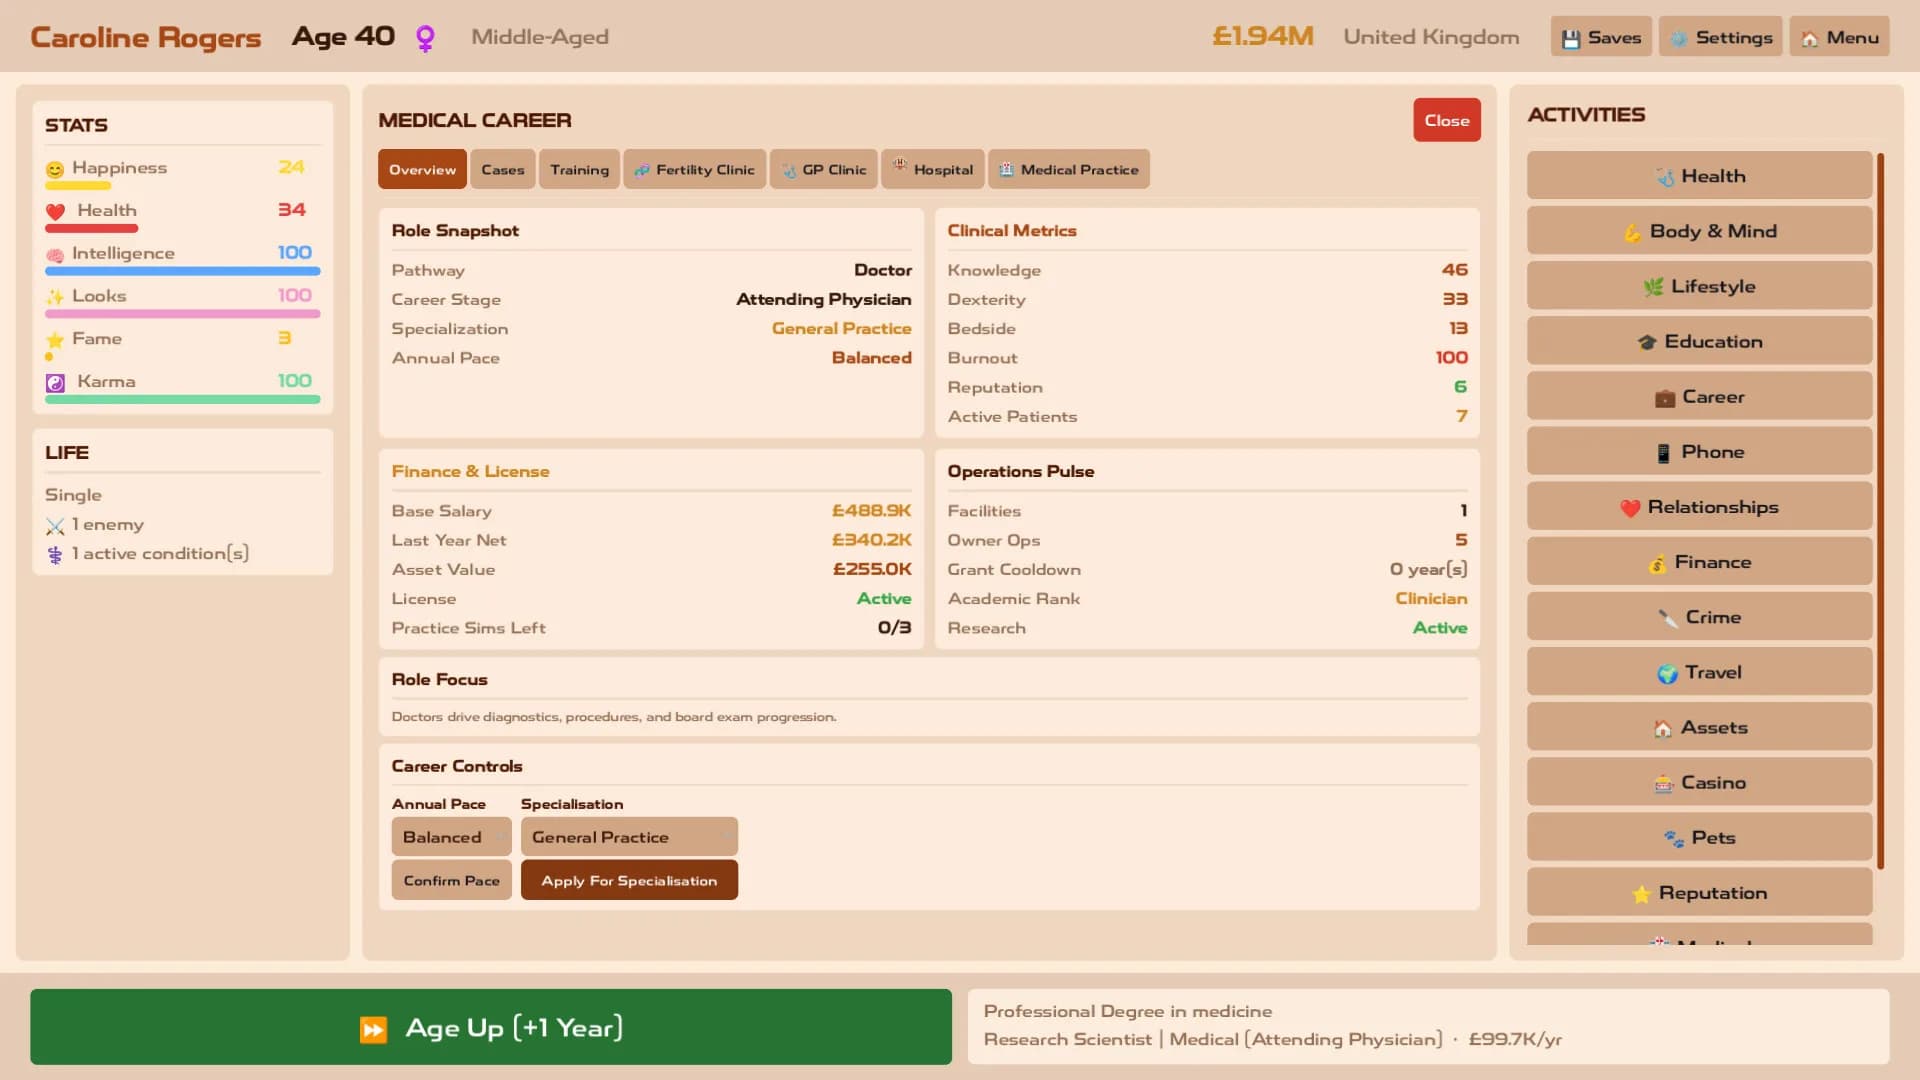Open the Annual Pace Balanced dropdown
This screenshot has height=1080, width=1920.
tap(451, 837)
